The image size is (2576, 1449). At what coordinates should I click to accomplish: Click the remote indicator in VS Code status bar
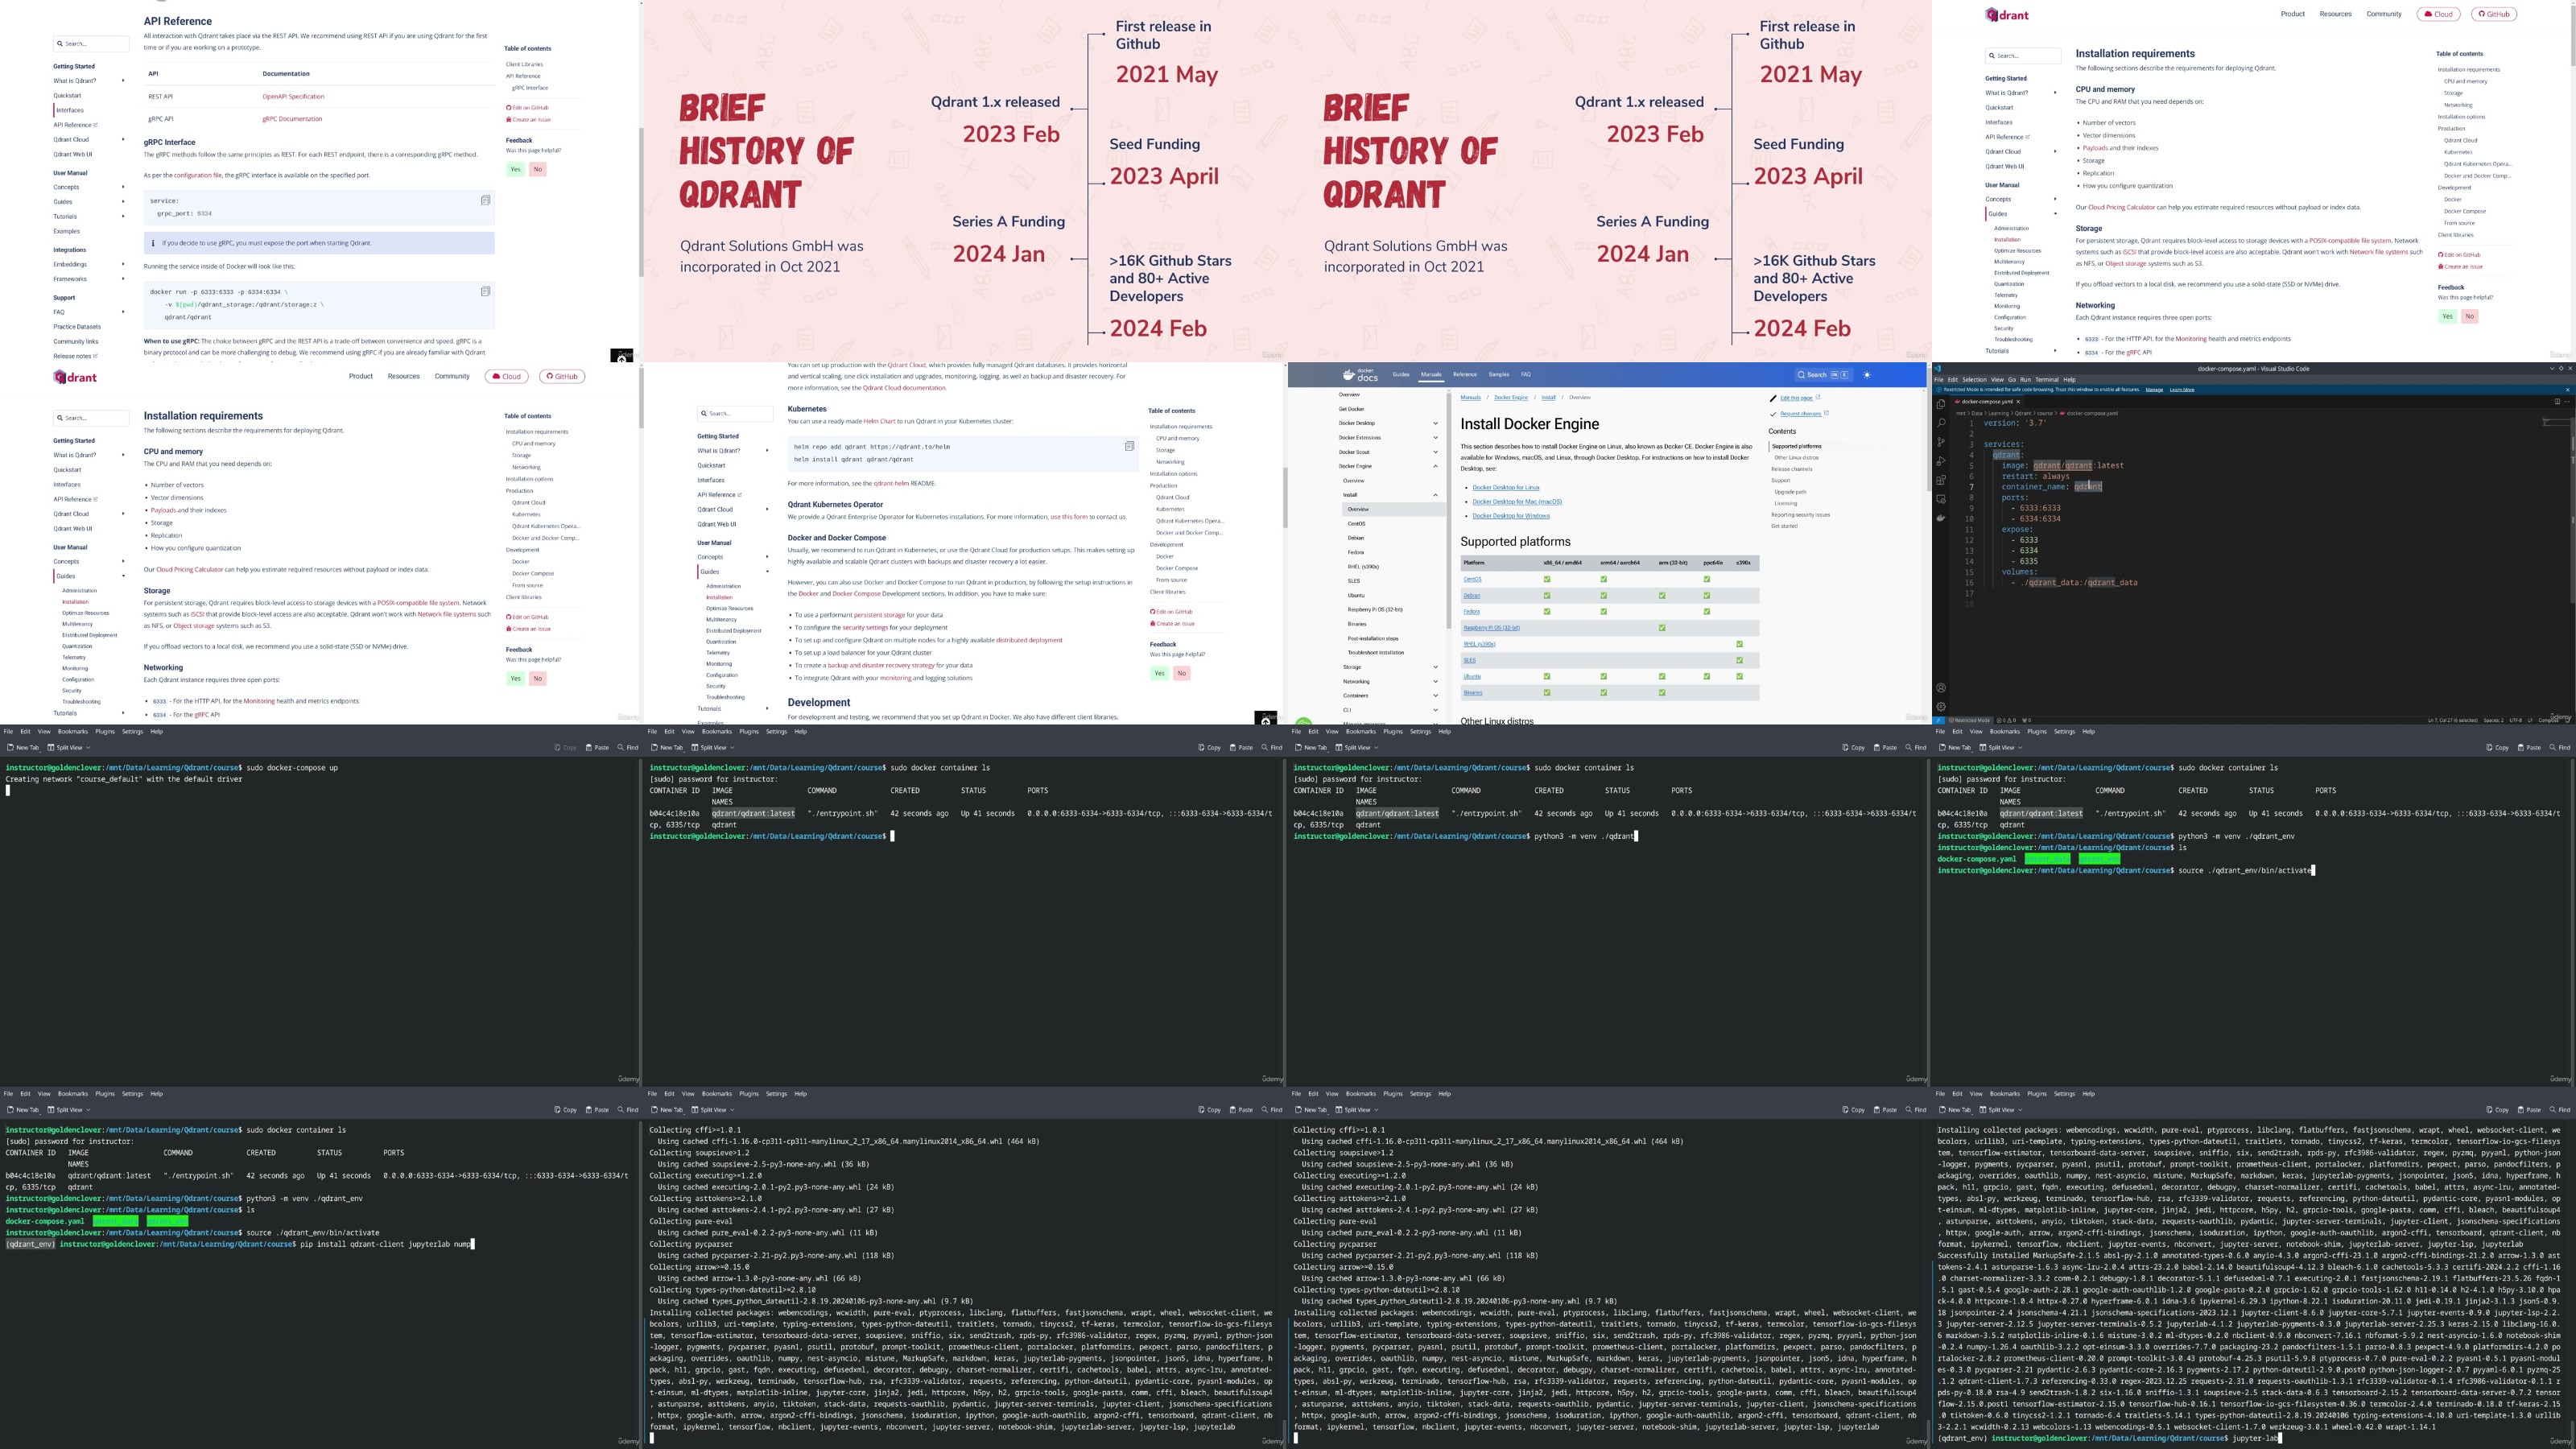click(1938, 720)
